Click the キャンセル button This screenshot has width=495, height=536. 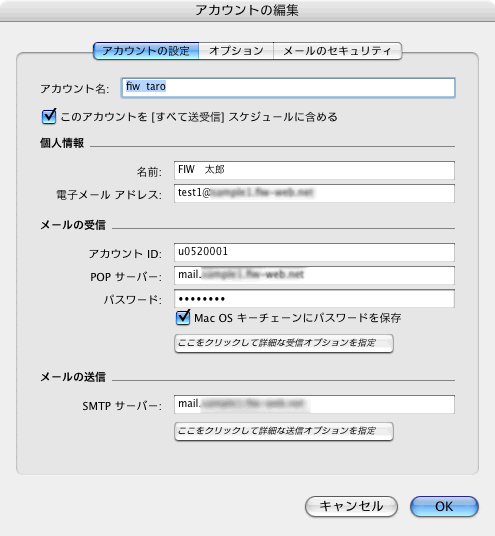351,506
